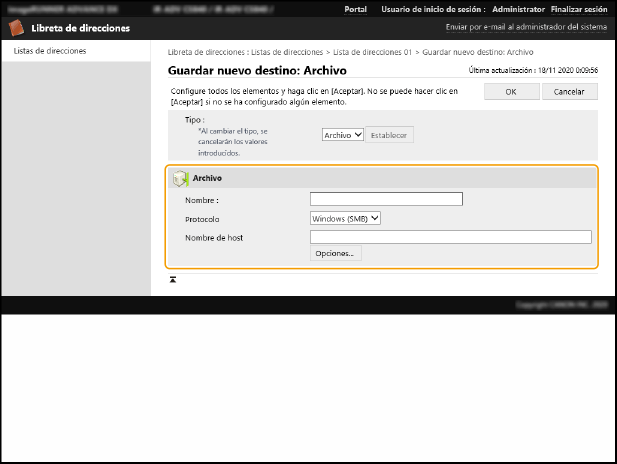The image size is (617, 464).
Task: Click the back-to-top arrow icon
Action: (x=173, y=279)
